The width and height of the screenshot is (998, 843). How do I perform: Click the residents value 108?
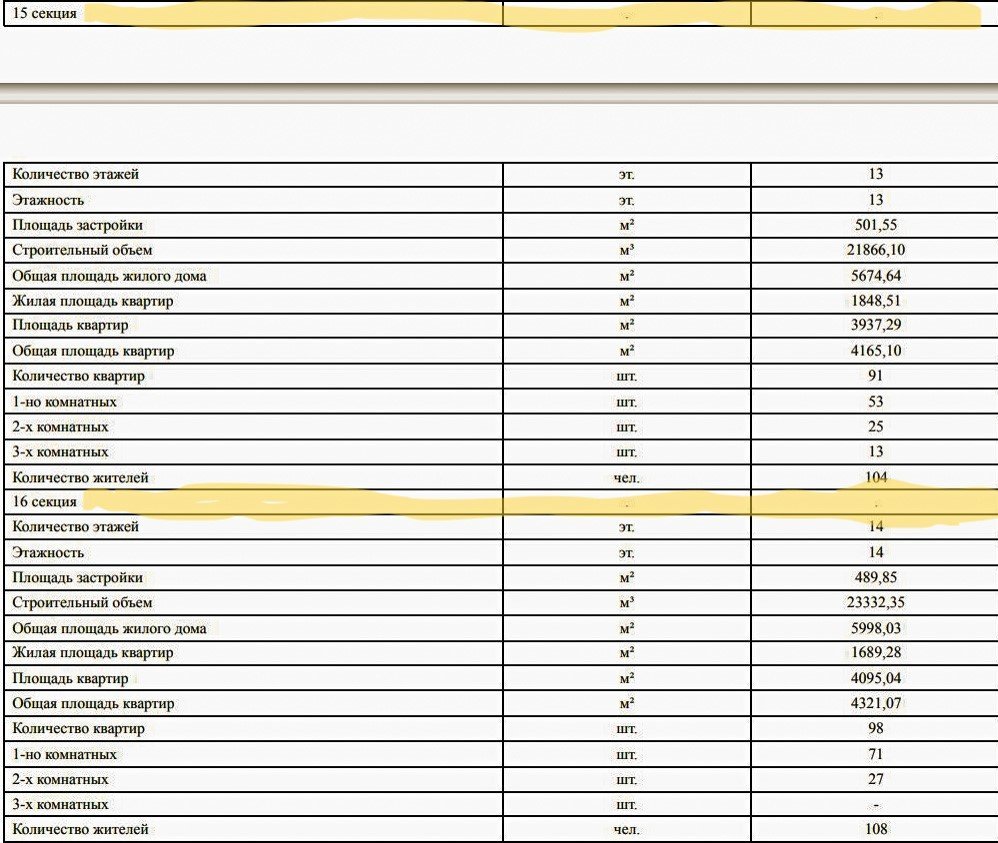(876, 829)
